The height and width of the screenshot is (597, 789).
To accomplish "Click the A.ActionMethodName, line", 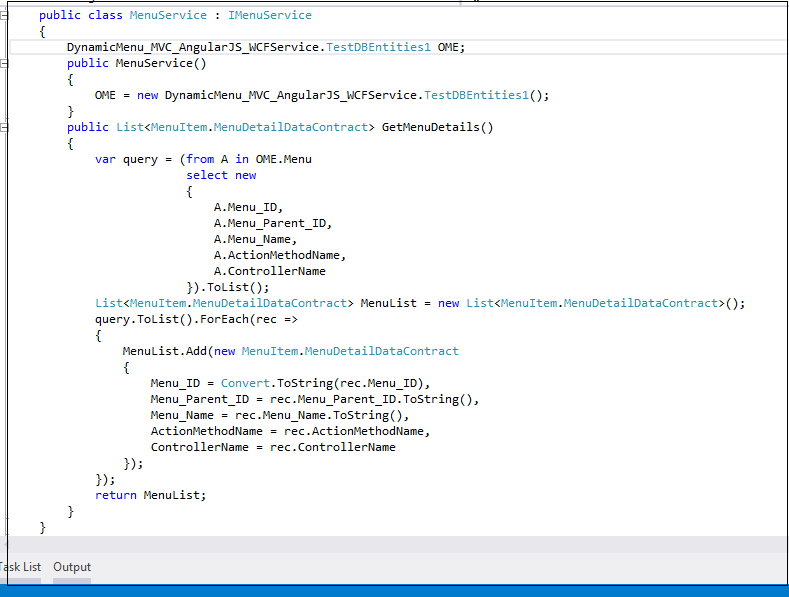I will coord(280,255).
